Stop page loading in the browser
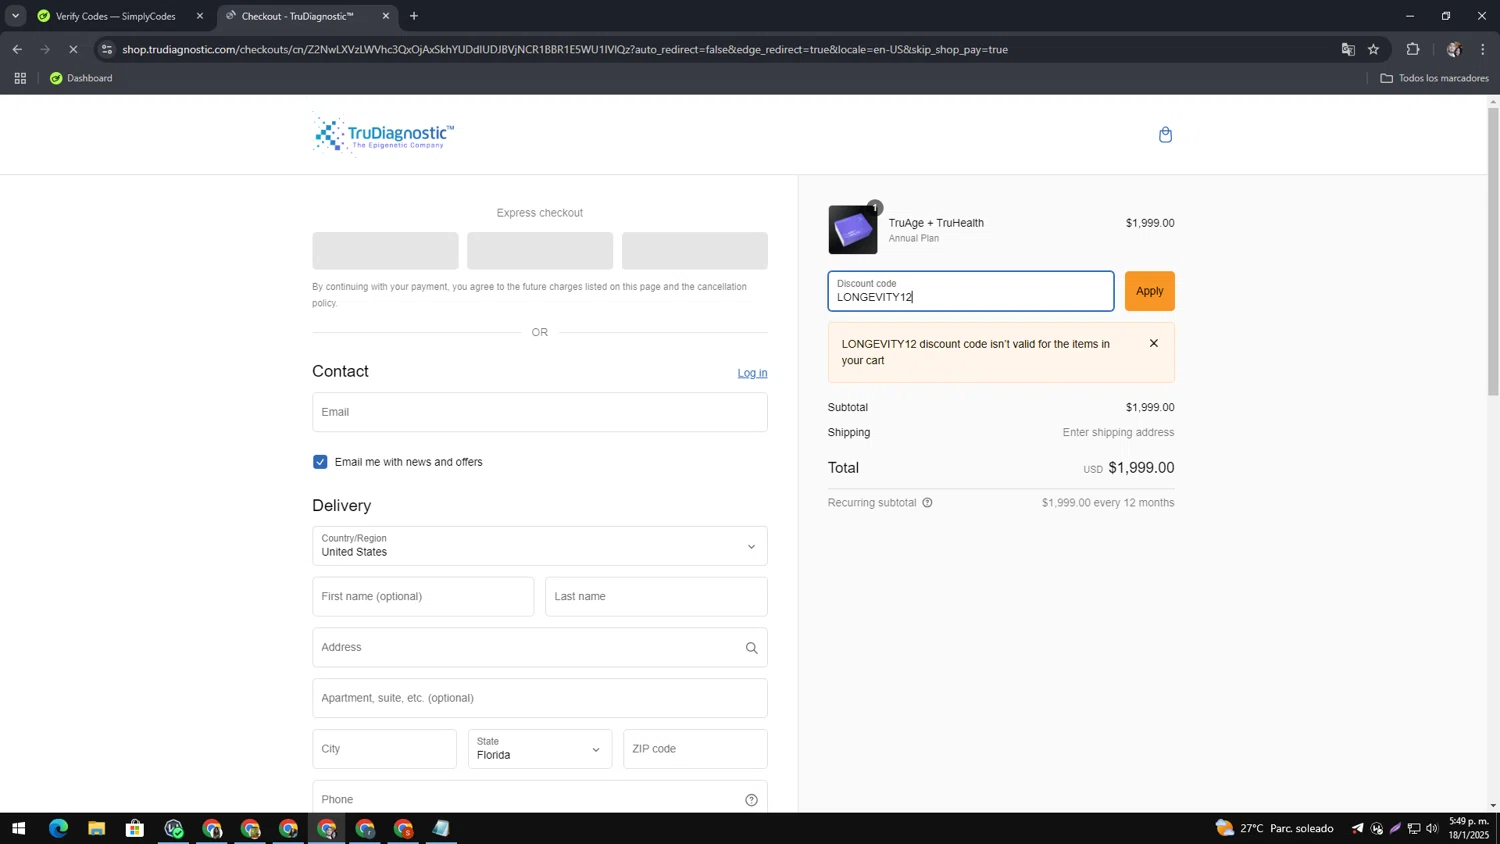The width and height of the screenshot is (1500, 844). [73, 49]
